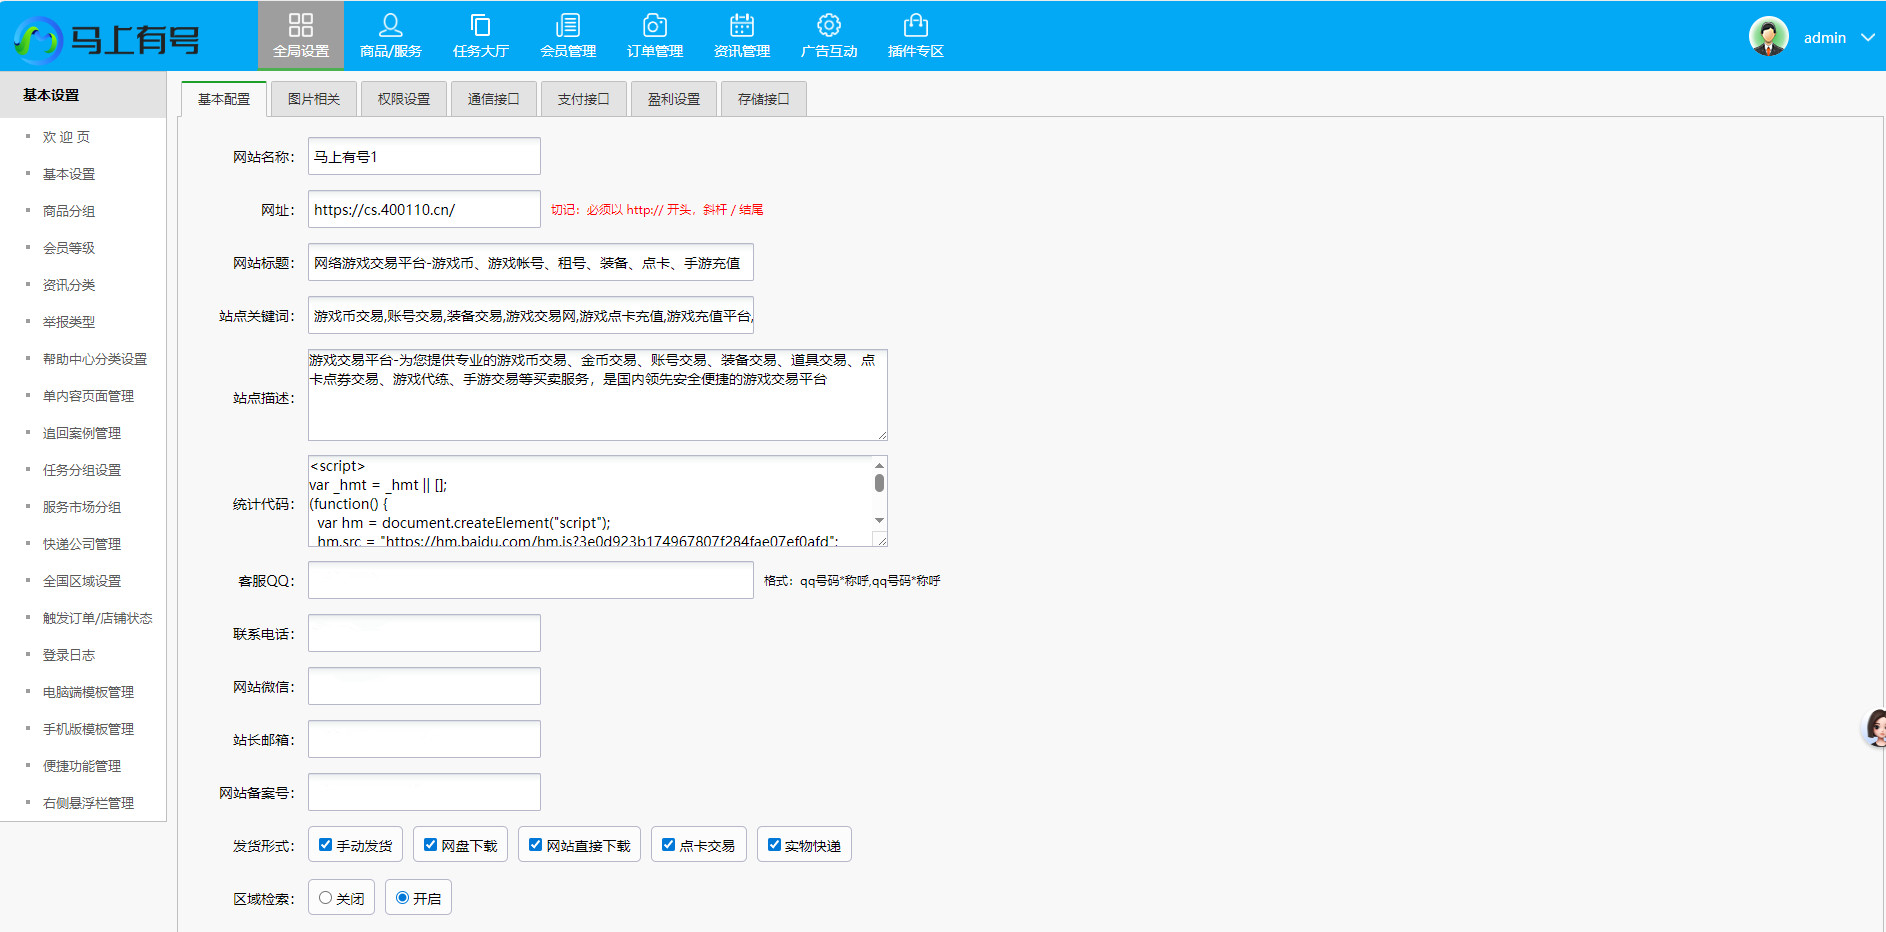This screenshot has height=932, width=1886.
Task: Open the 图片相关 tab
Action: [x=314, y=99]
